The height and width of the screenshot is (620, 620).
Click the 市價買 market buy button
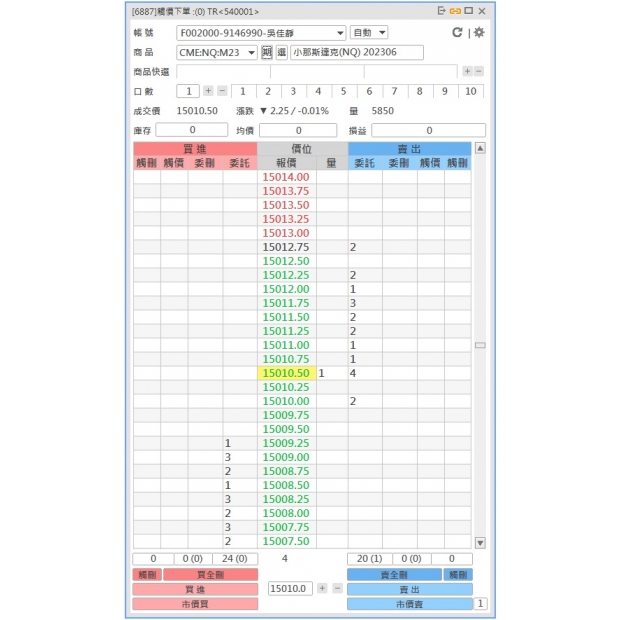(195, 604)
